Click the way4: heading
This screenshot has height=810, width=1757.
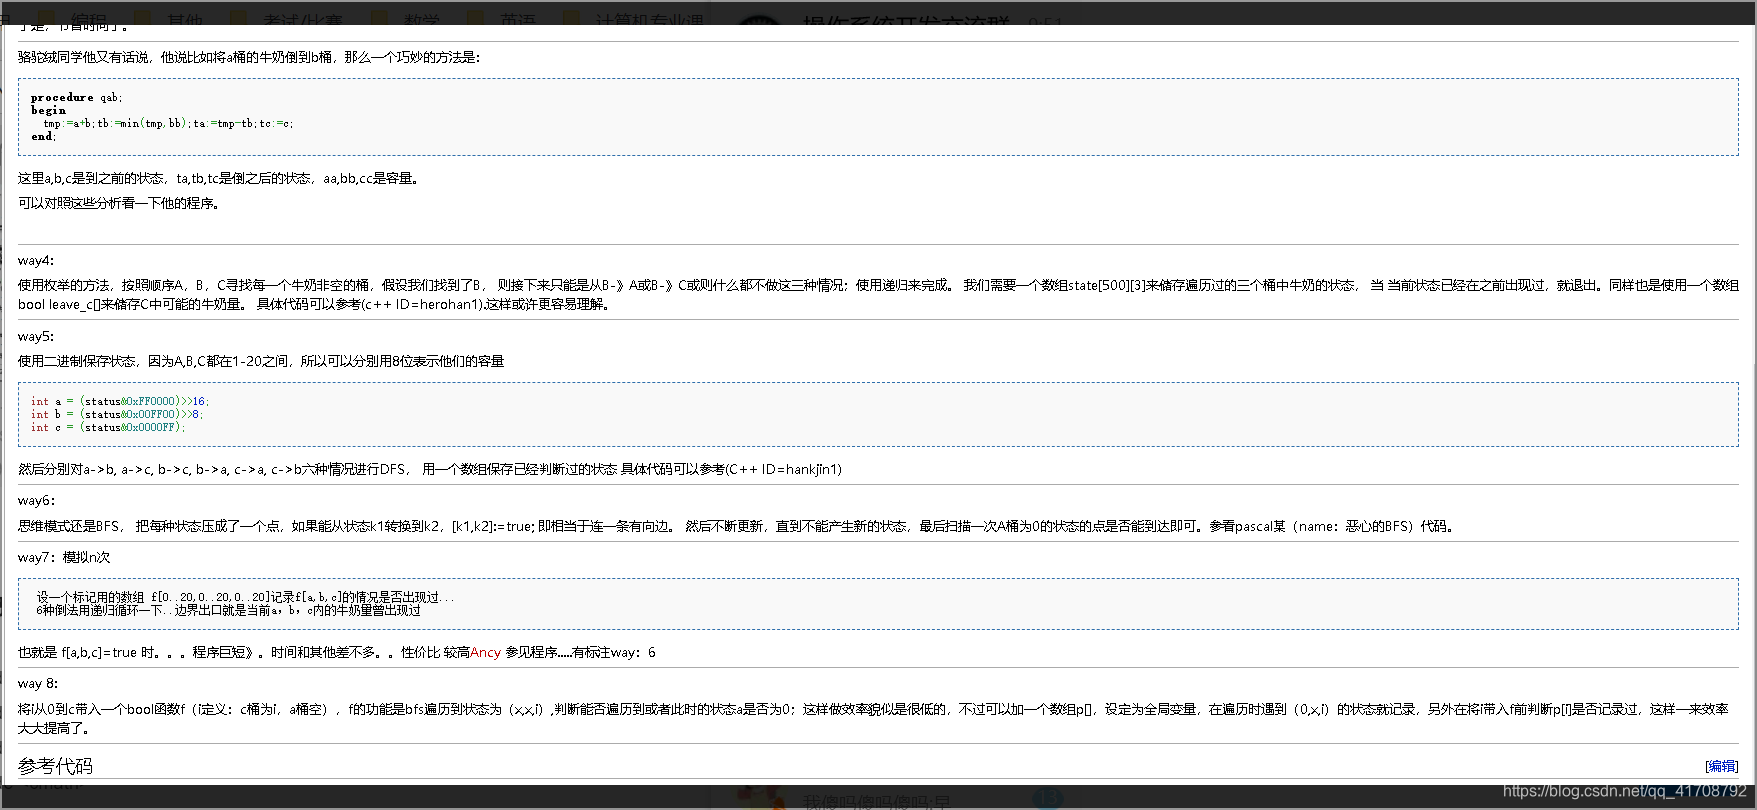(x=36, y=260)
